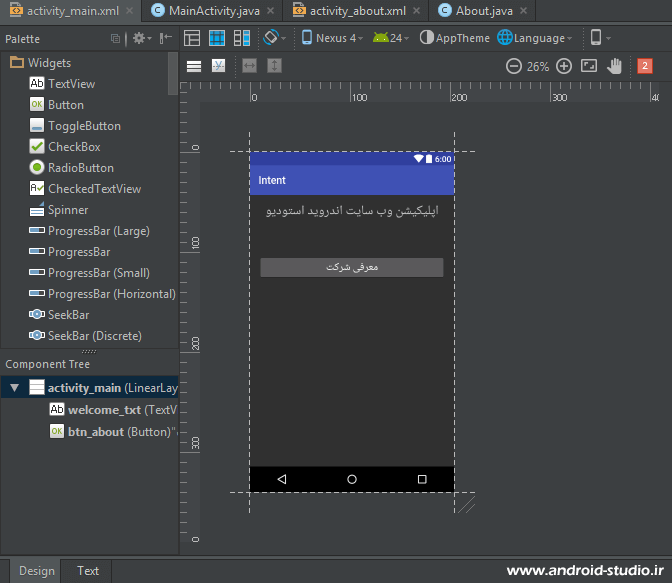The image size is (672, 583).
Task: Switch to the Text tab
Action: pos(88,571)
